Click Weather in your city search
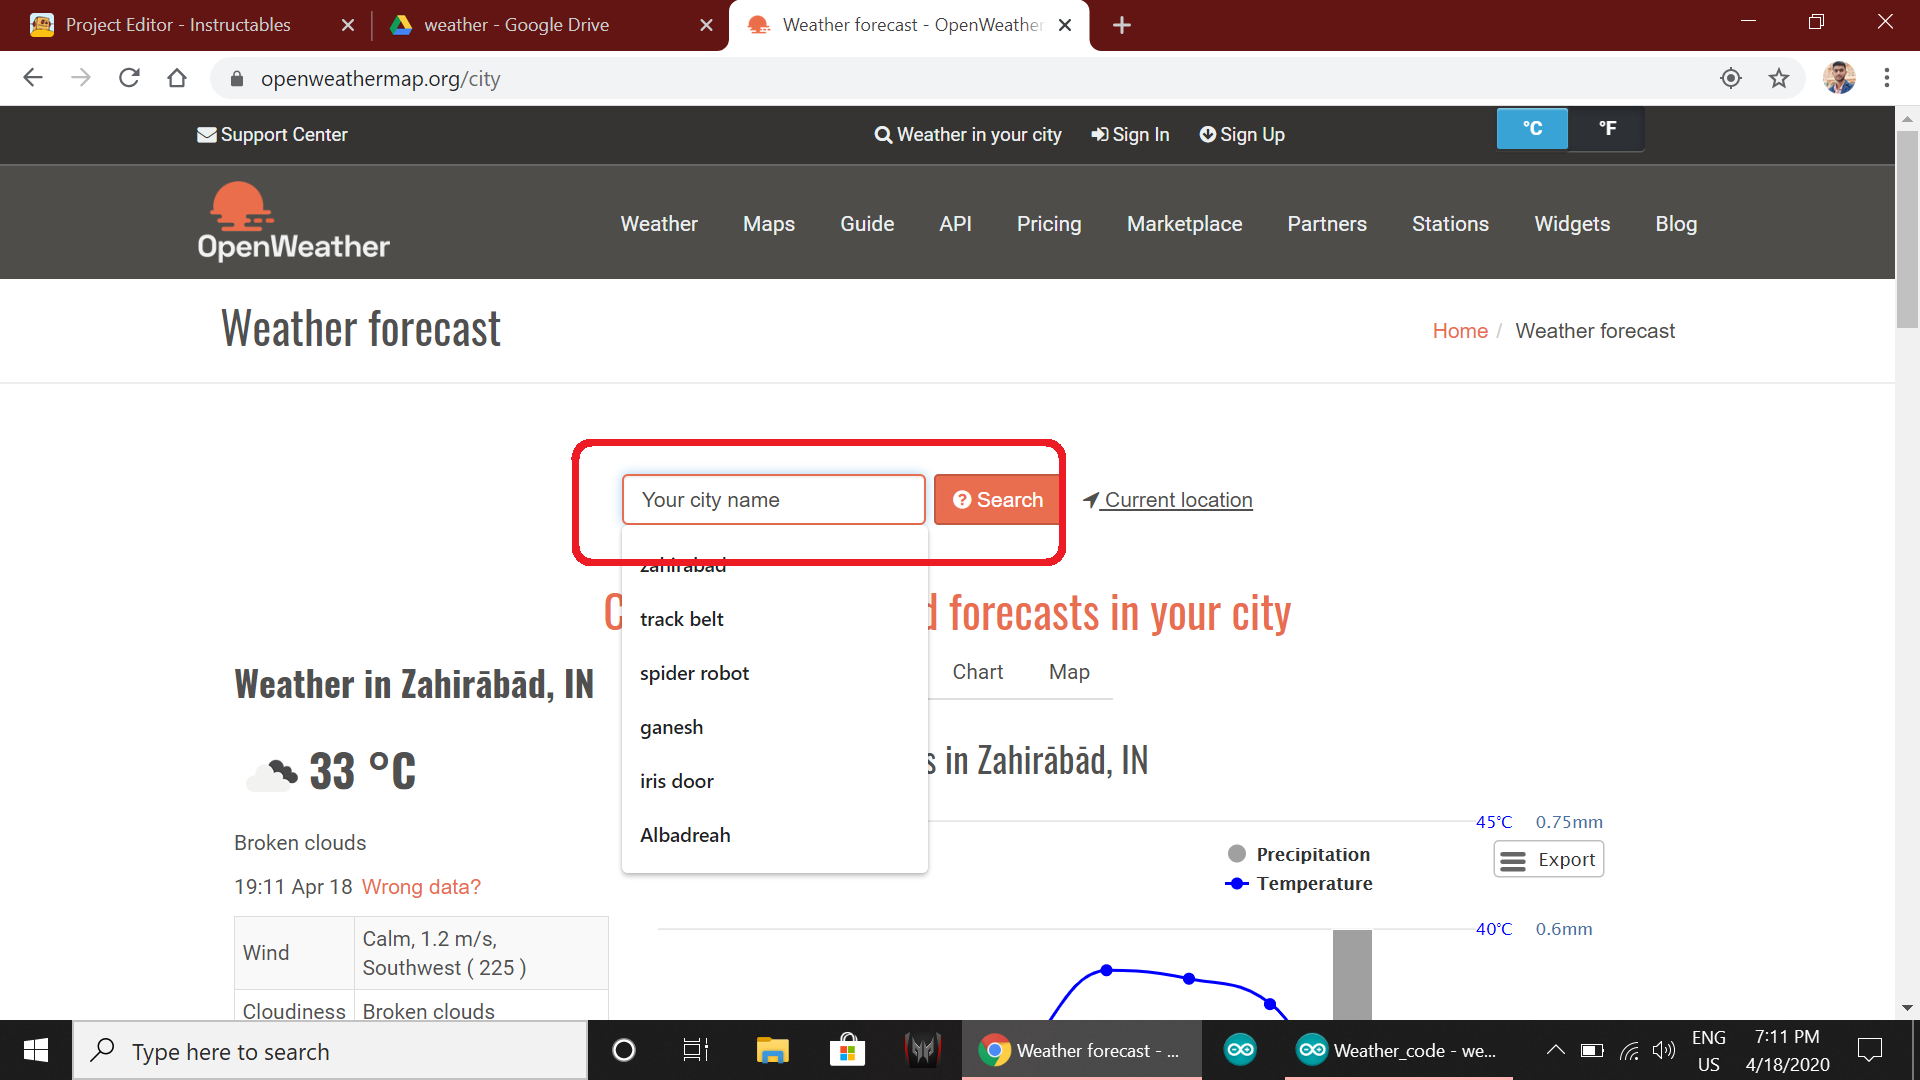1920x1080 pixels. tap(968, 134)
